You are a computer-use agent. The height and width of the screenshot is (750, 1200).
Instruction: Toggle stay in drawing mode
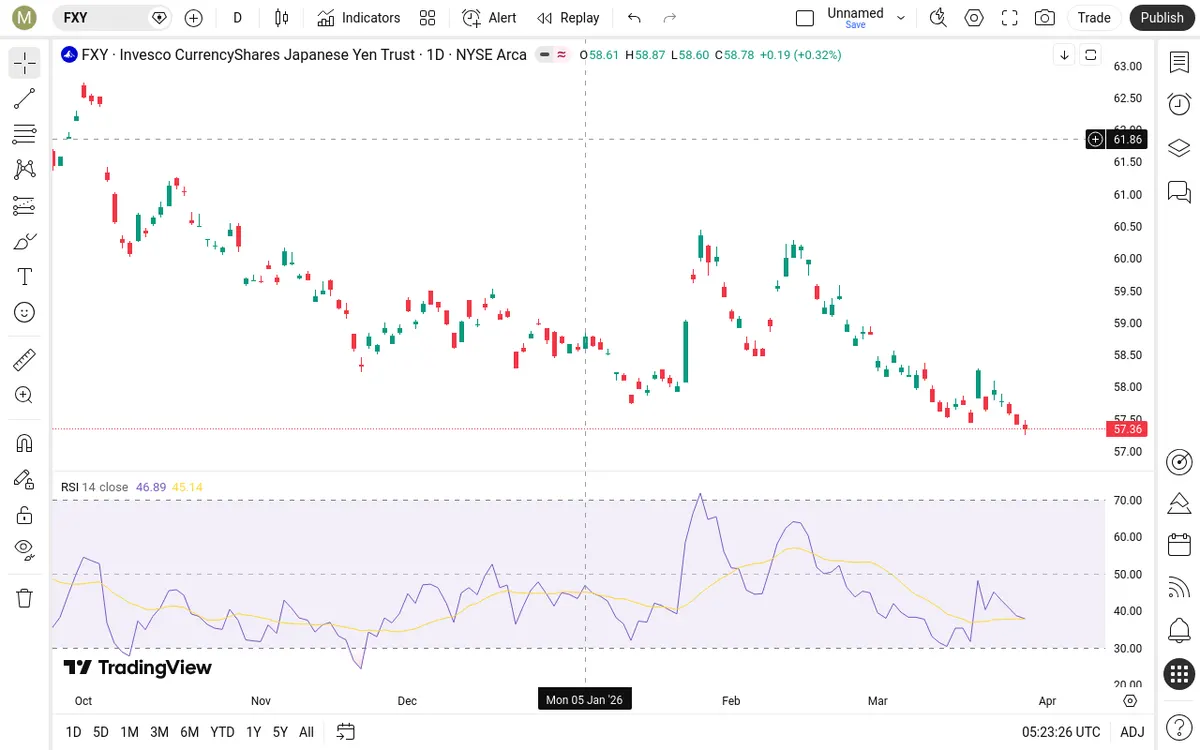click(x=25, y=479)
